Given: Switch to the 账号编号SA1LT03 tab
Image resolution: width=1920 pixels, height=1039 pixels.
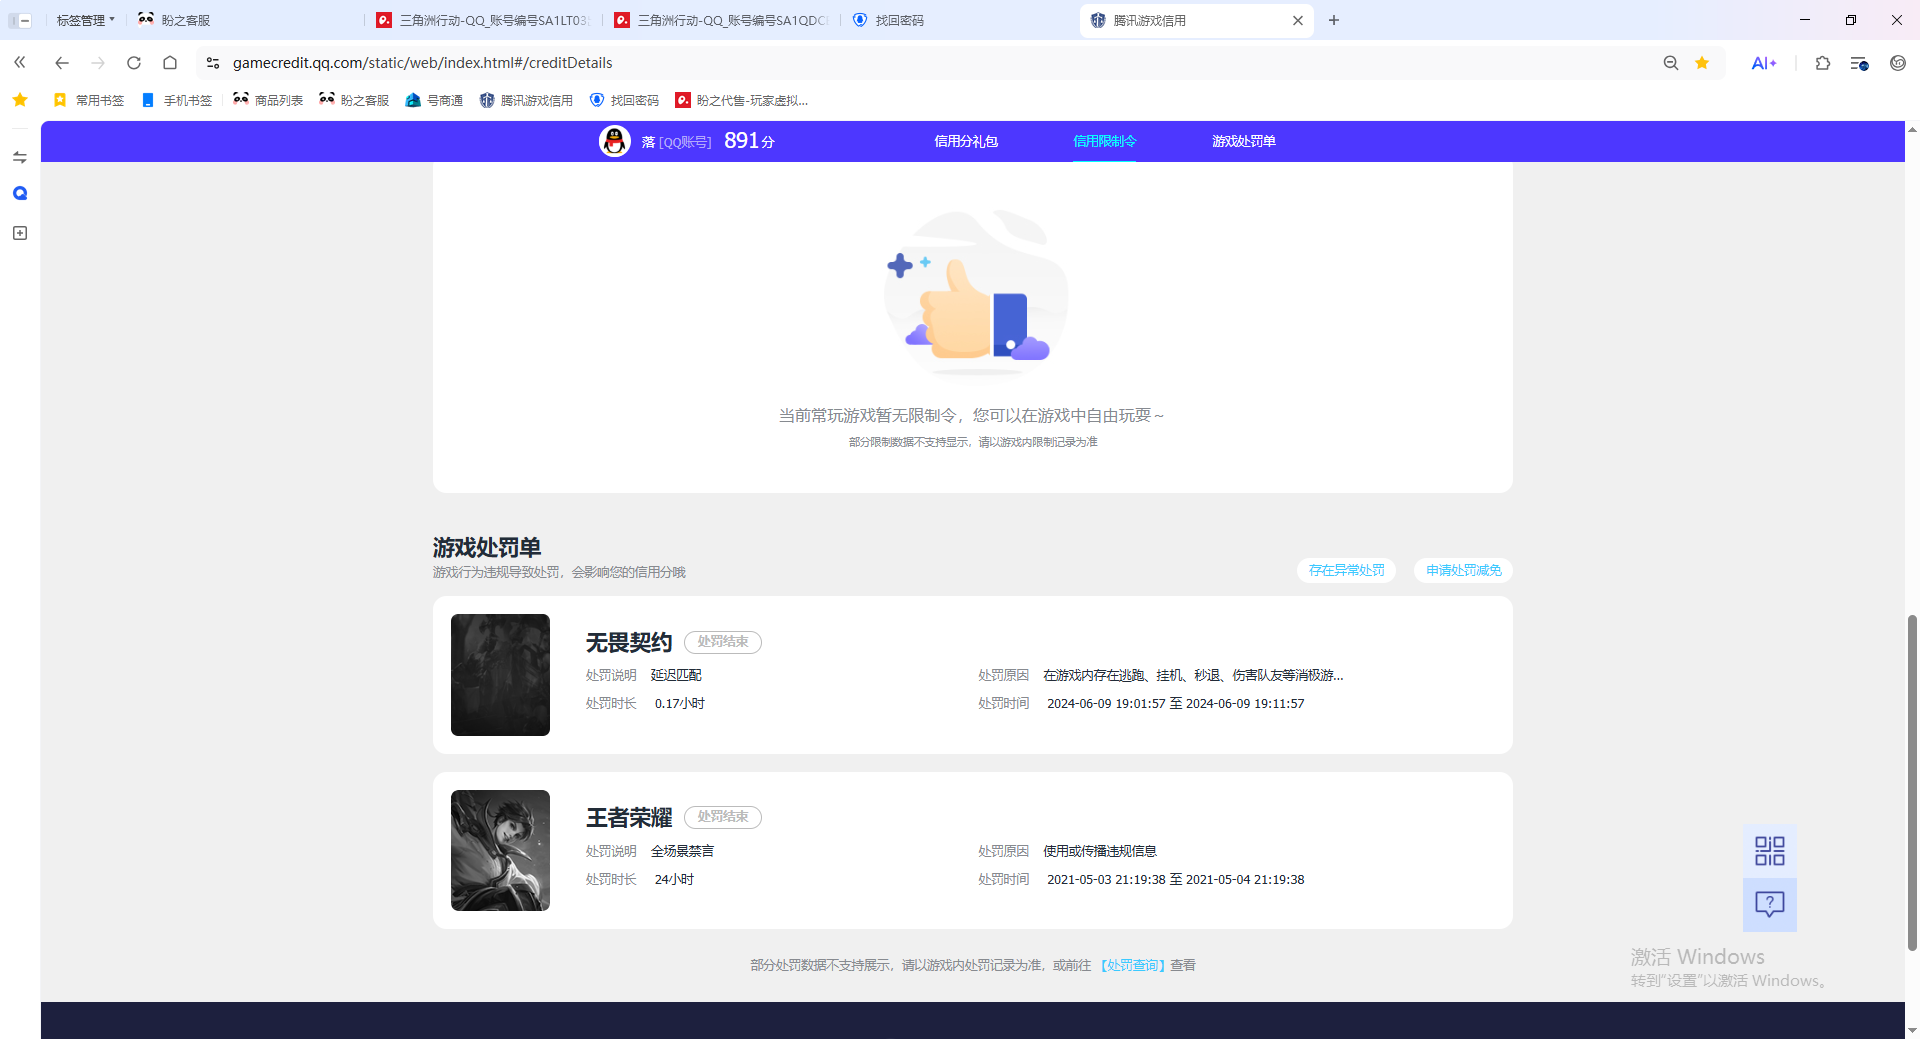Looking at the screenshot, I should [483, 20].
